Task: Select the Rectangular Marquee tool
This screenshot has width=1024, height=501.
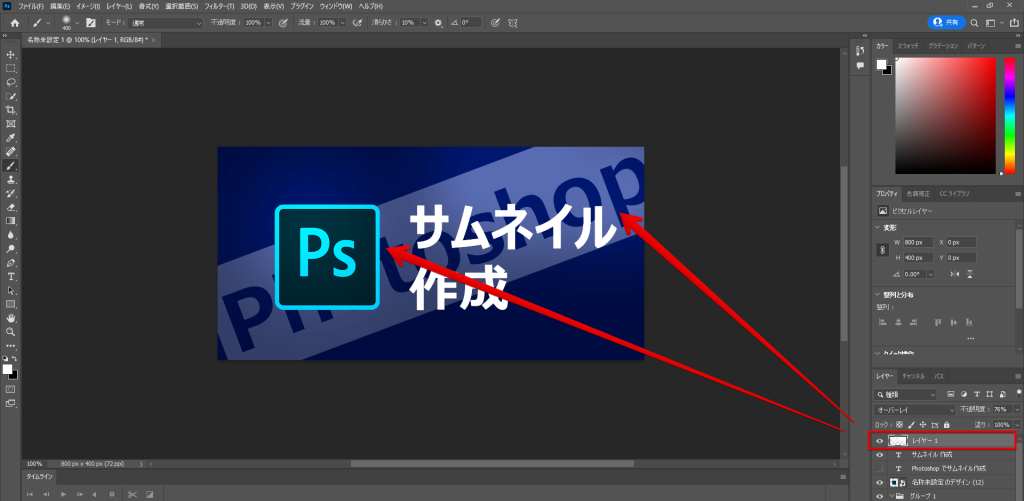Action: (x=10, y=68)
